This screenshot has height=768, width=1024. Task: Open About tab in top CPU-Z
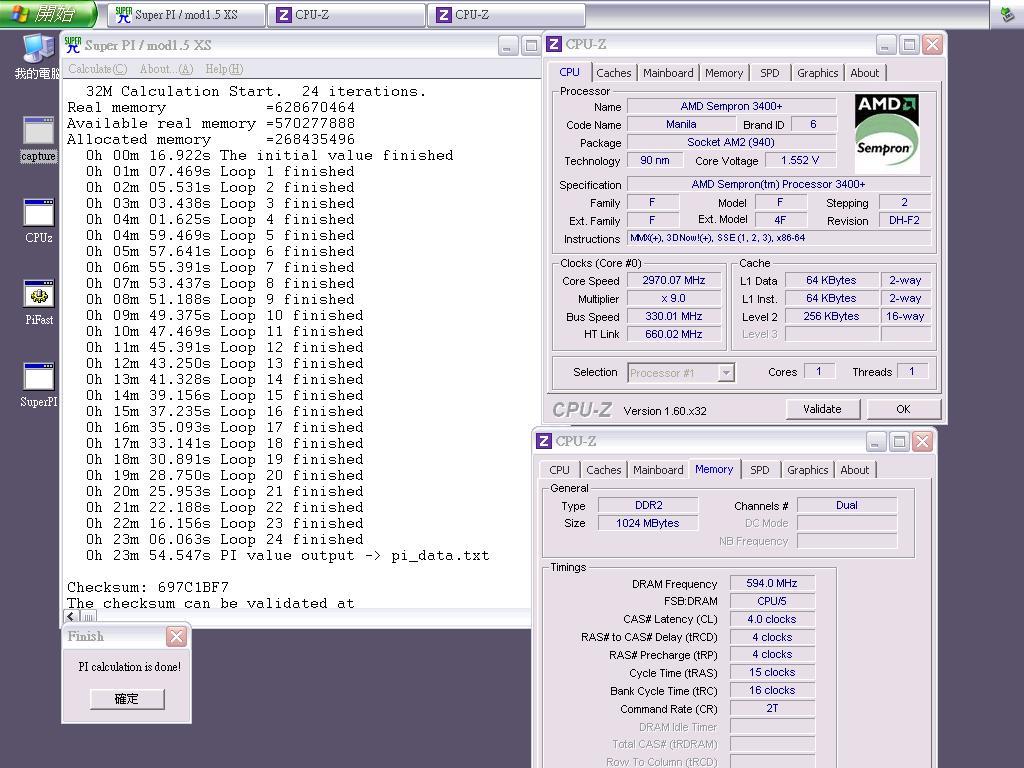[x=864, y=73]
